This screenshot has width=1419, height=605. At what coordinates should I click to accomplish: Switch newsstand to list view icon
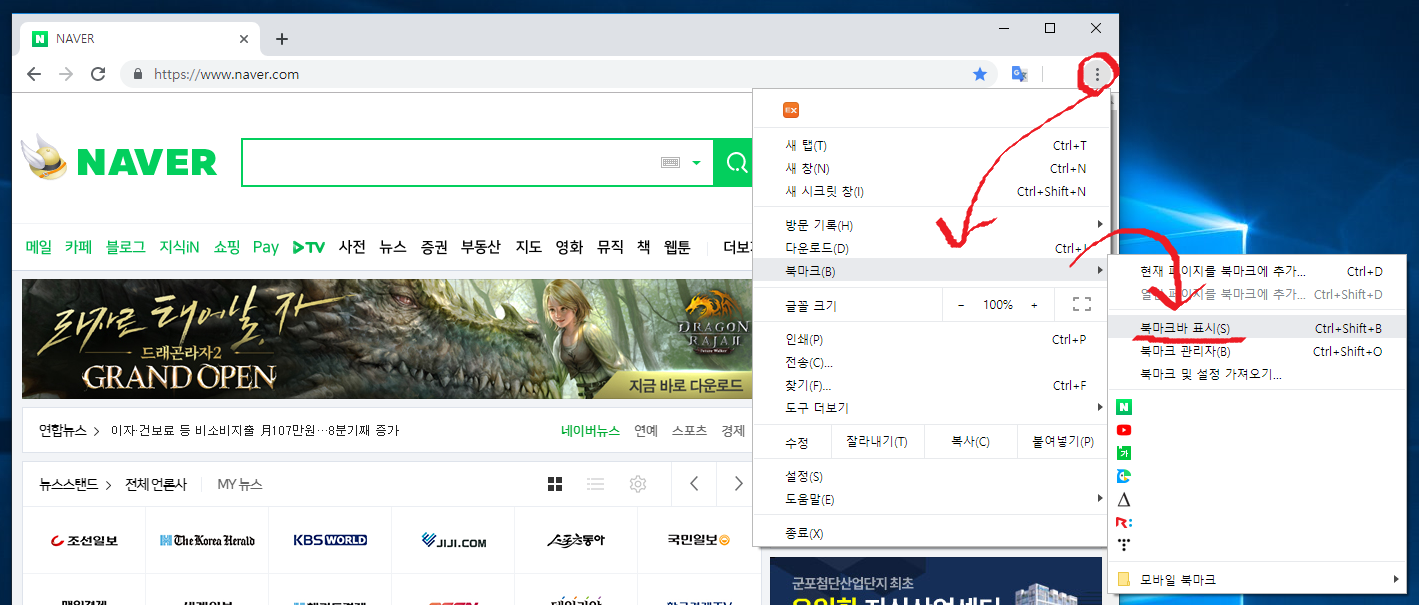(x=595, y=484)
